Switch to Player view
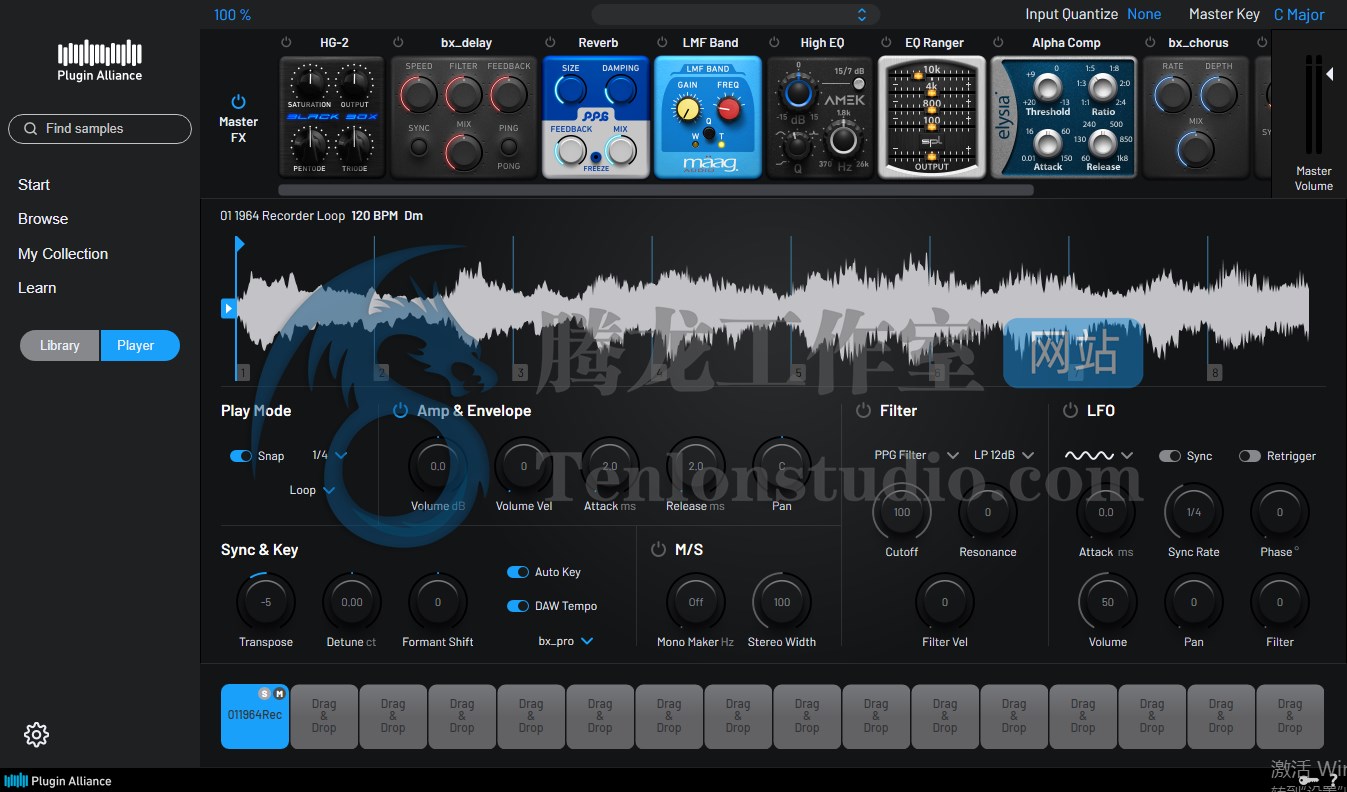The image size is (1347, 792). (140, 345)
